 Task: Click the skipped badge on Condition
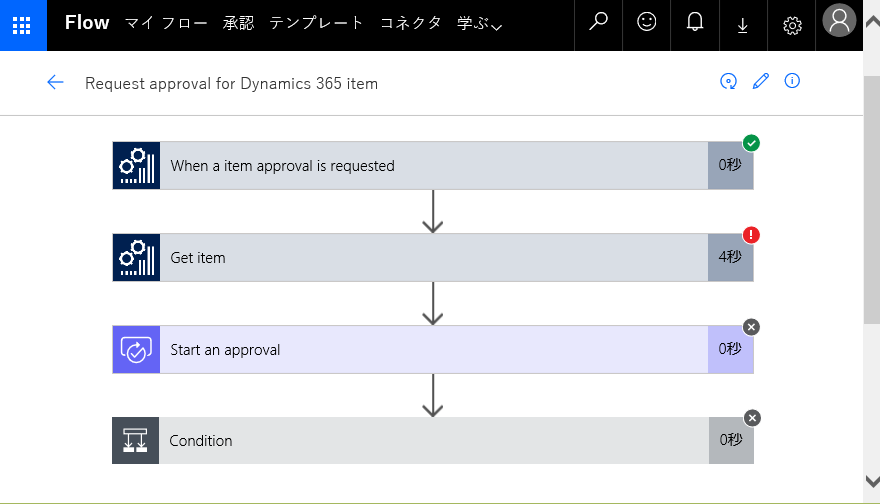[x=752, y=418]
